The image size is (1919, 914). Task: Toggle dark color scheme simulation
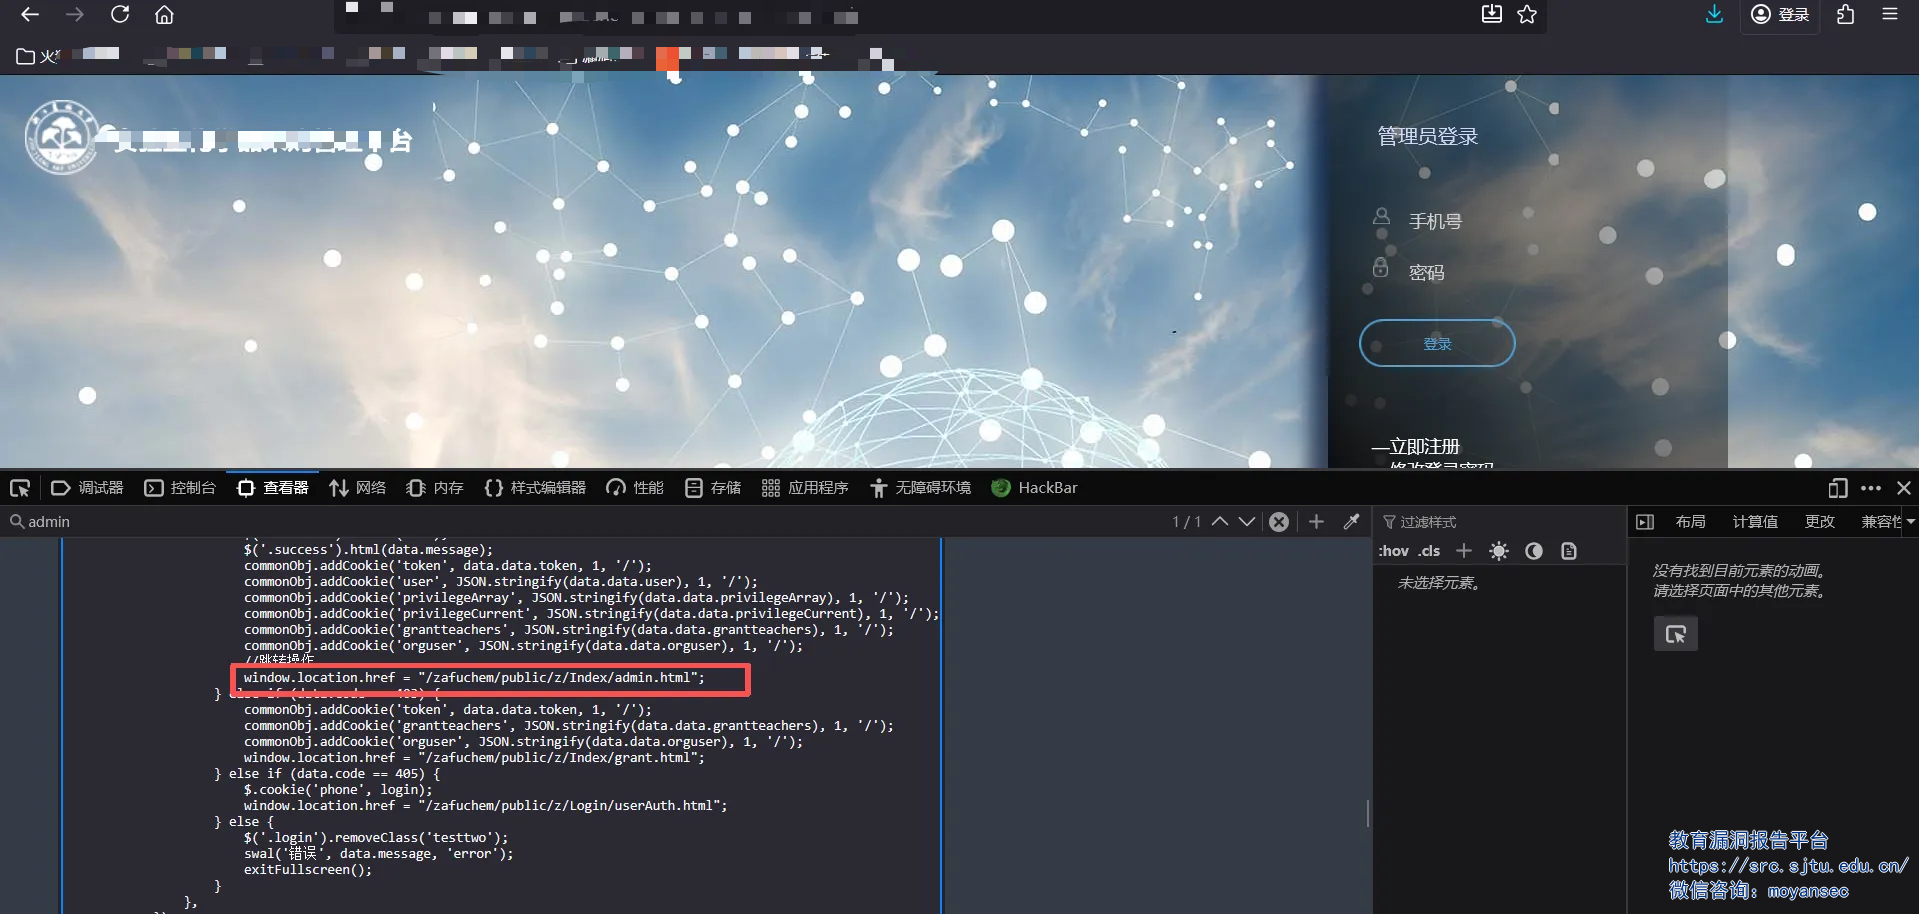tap(1534, 551)
